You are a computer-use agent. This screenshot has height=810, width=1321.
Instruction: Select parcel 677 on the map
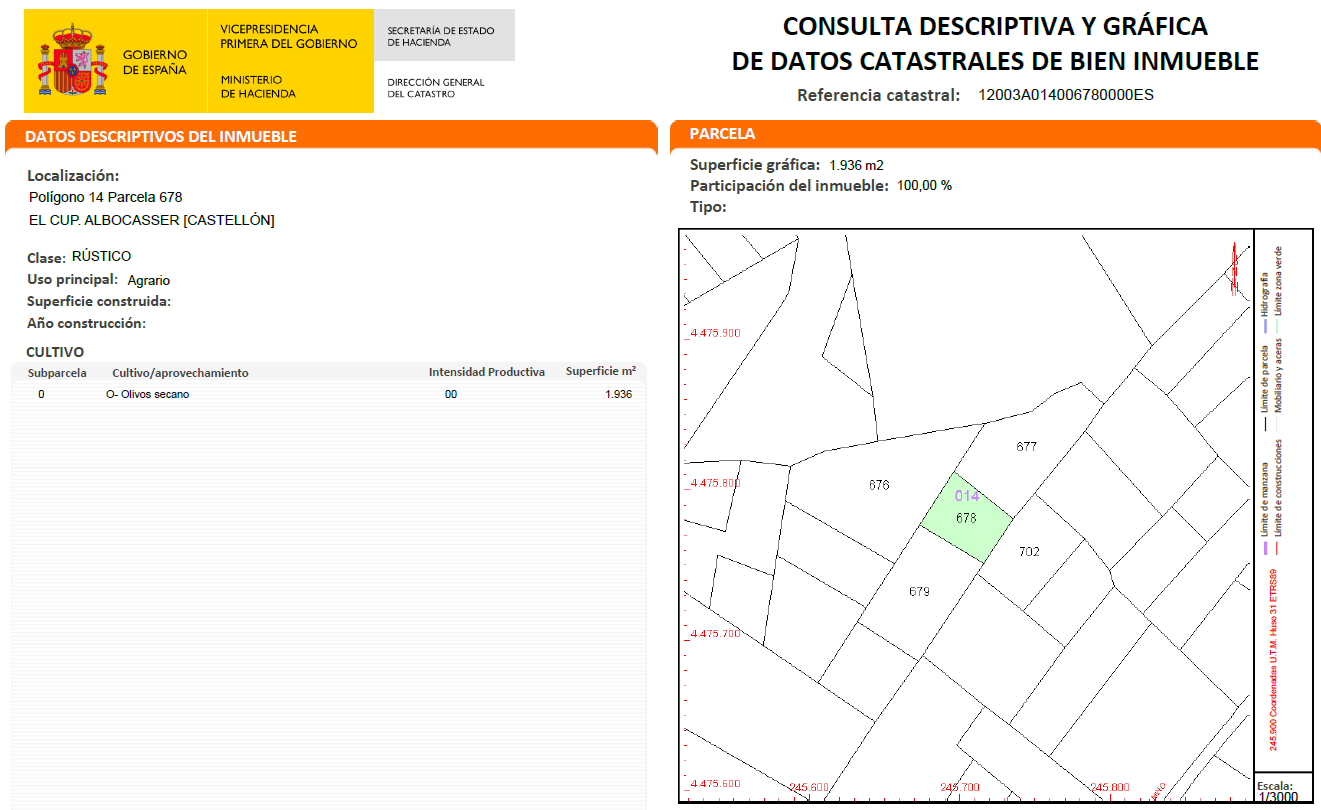click(1026, 447)
